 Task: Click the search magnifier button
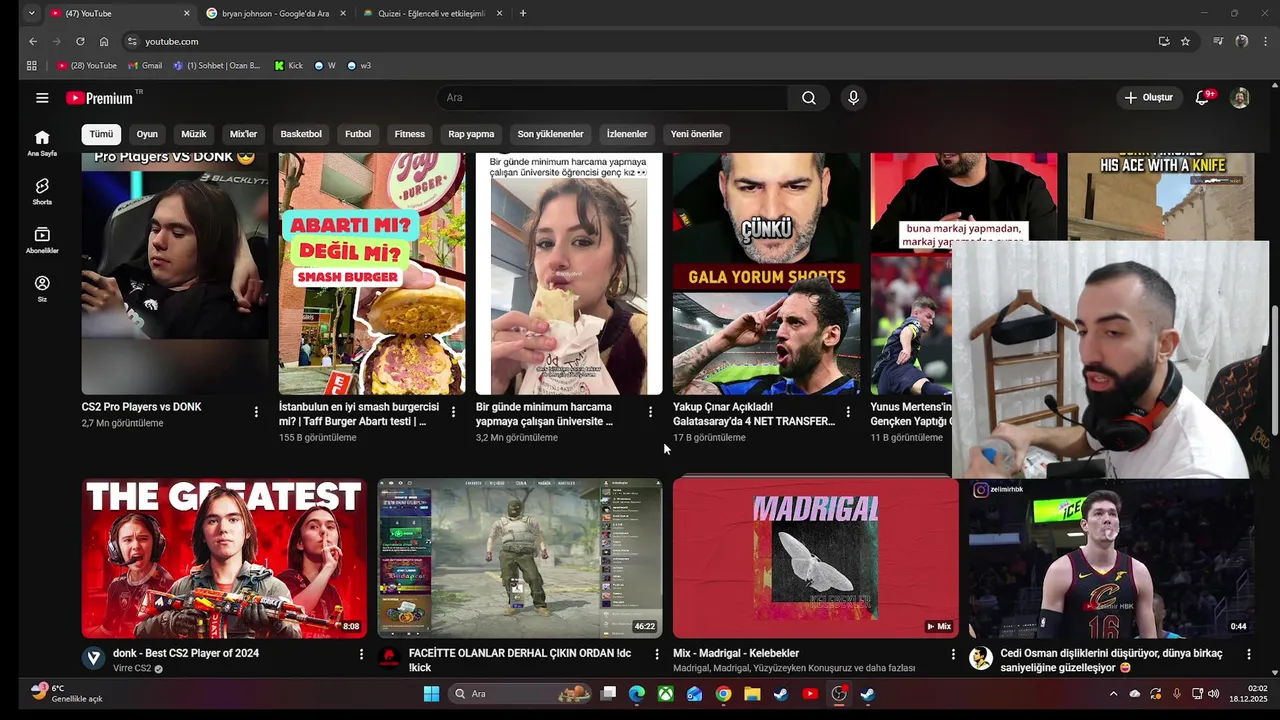point(808,98)
